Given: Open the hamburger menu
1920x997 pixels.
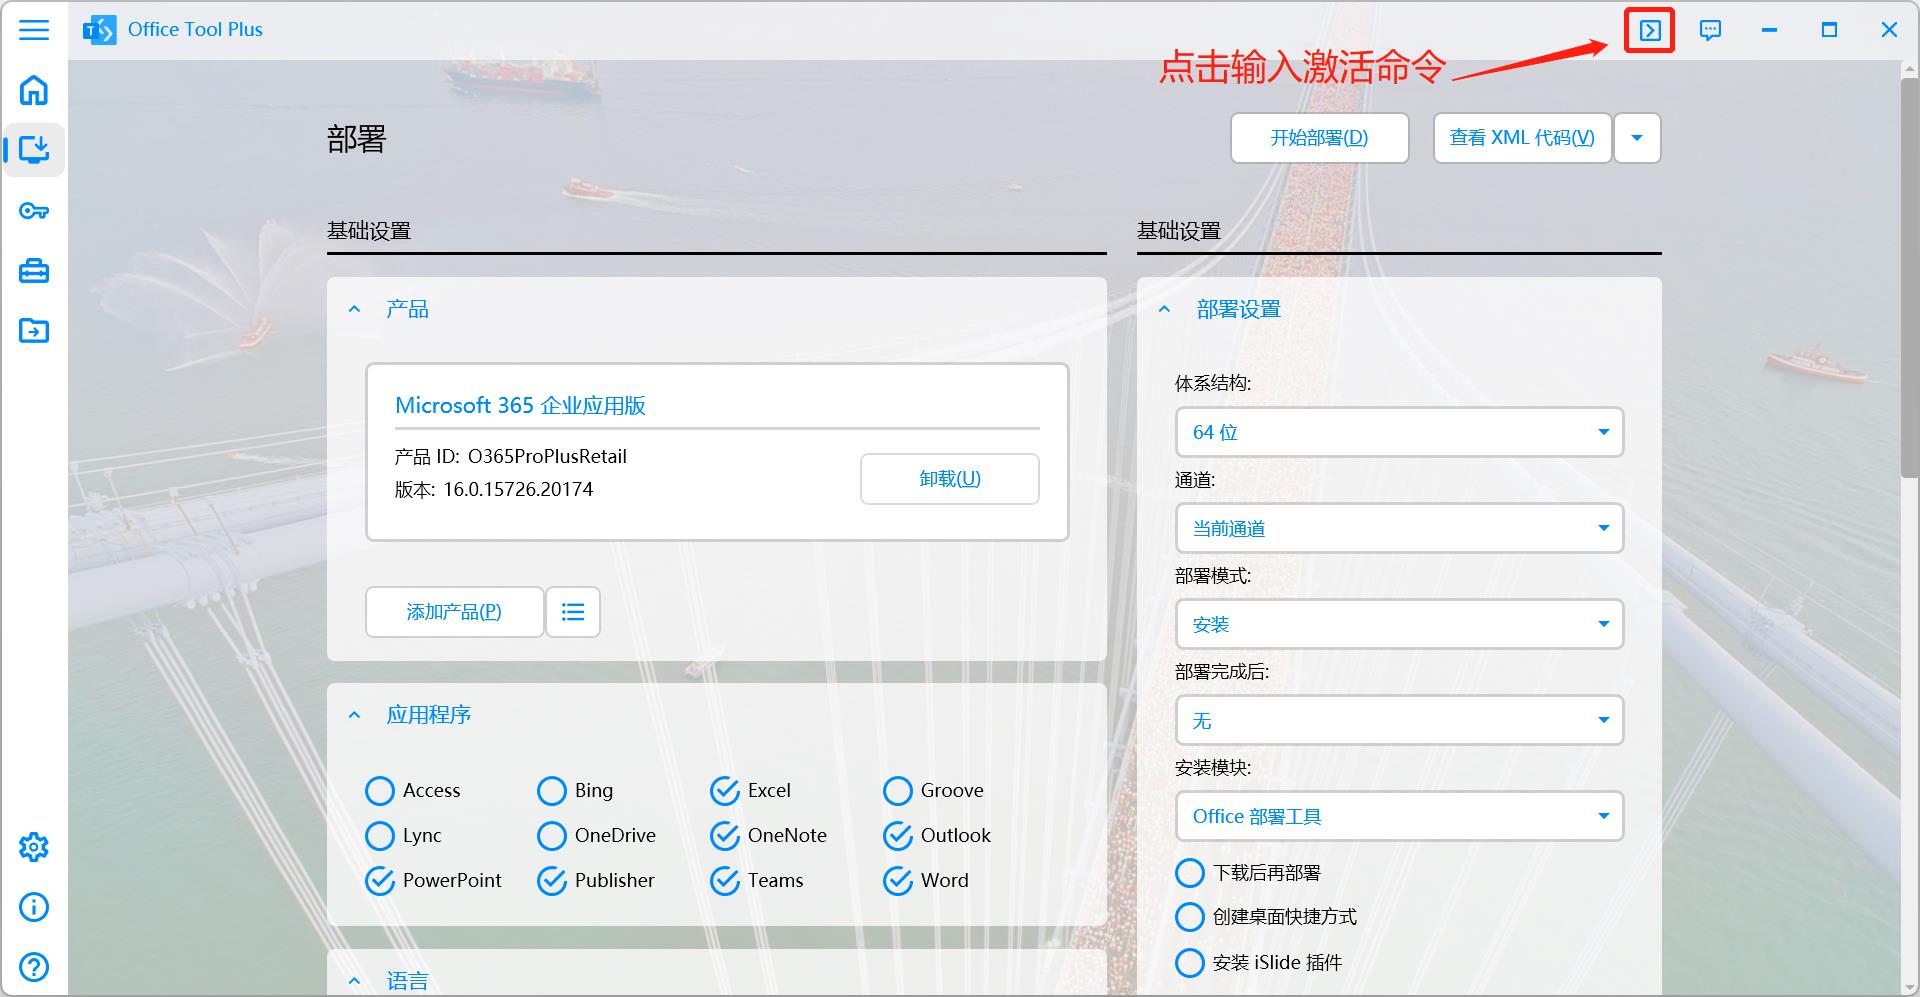Looking at the screenshot, I should point(34,30).
